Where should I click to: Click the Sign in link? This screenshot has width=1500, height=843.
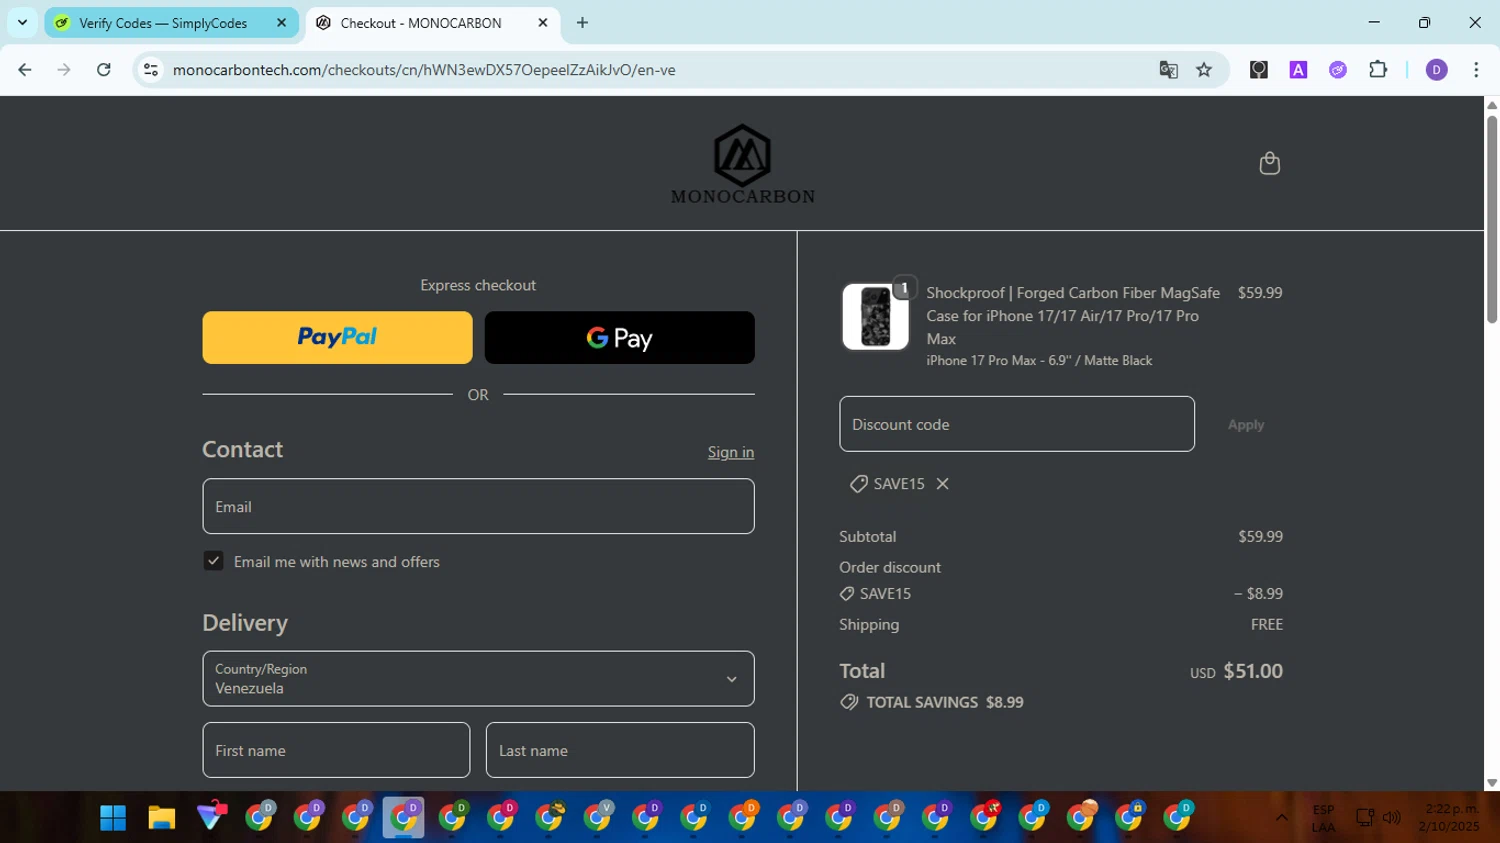(x=731, y=452)
